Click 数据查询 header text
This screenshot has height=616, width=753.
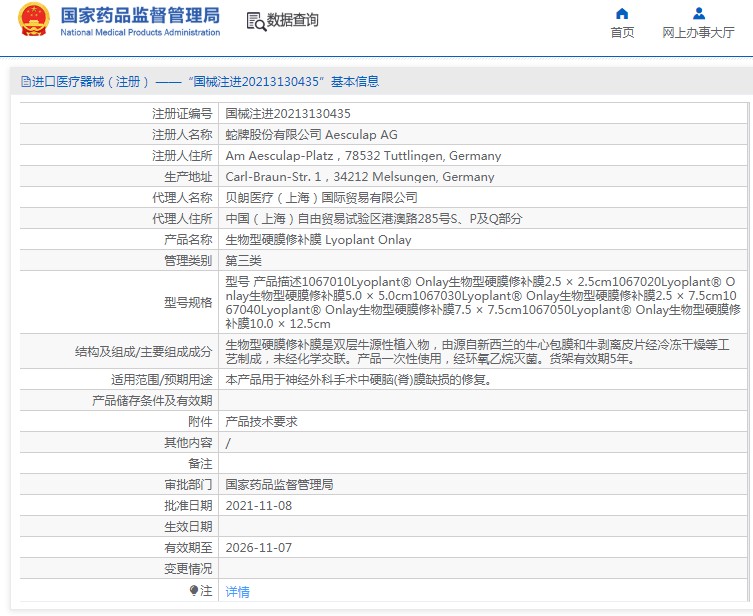point(292,20)
